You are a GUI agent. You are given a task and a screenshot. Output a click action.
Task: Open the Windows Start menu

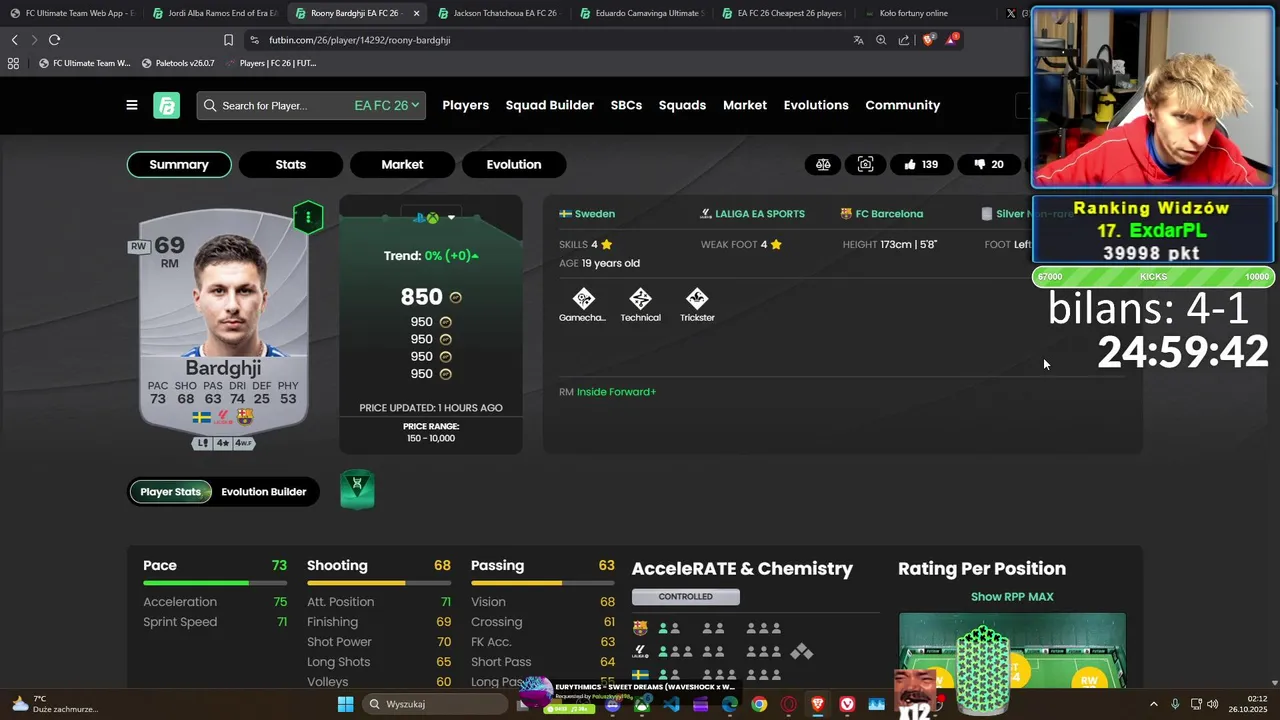[345, 704]
